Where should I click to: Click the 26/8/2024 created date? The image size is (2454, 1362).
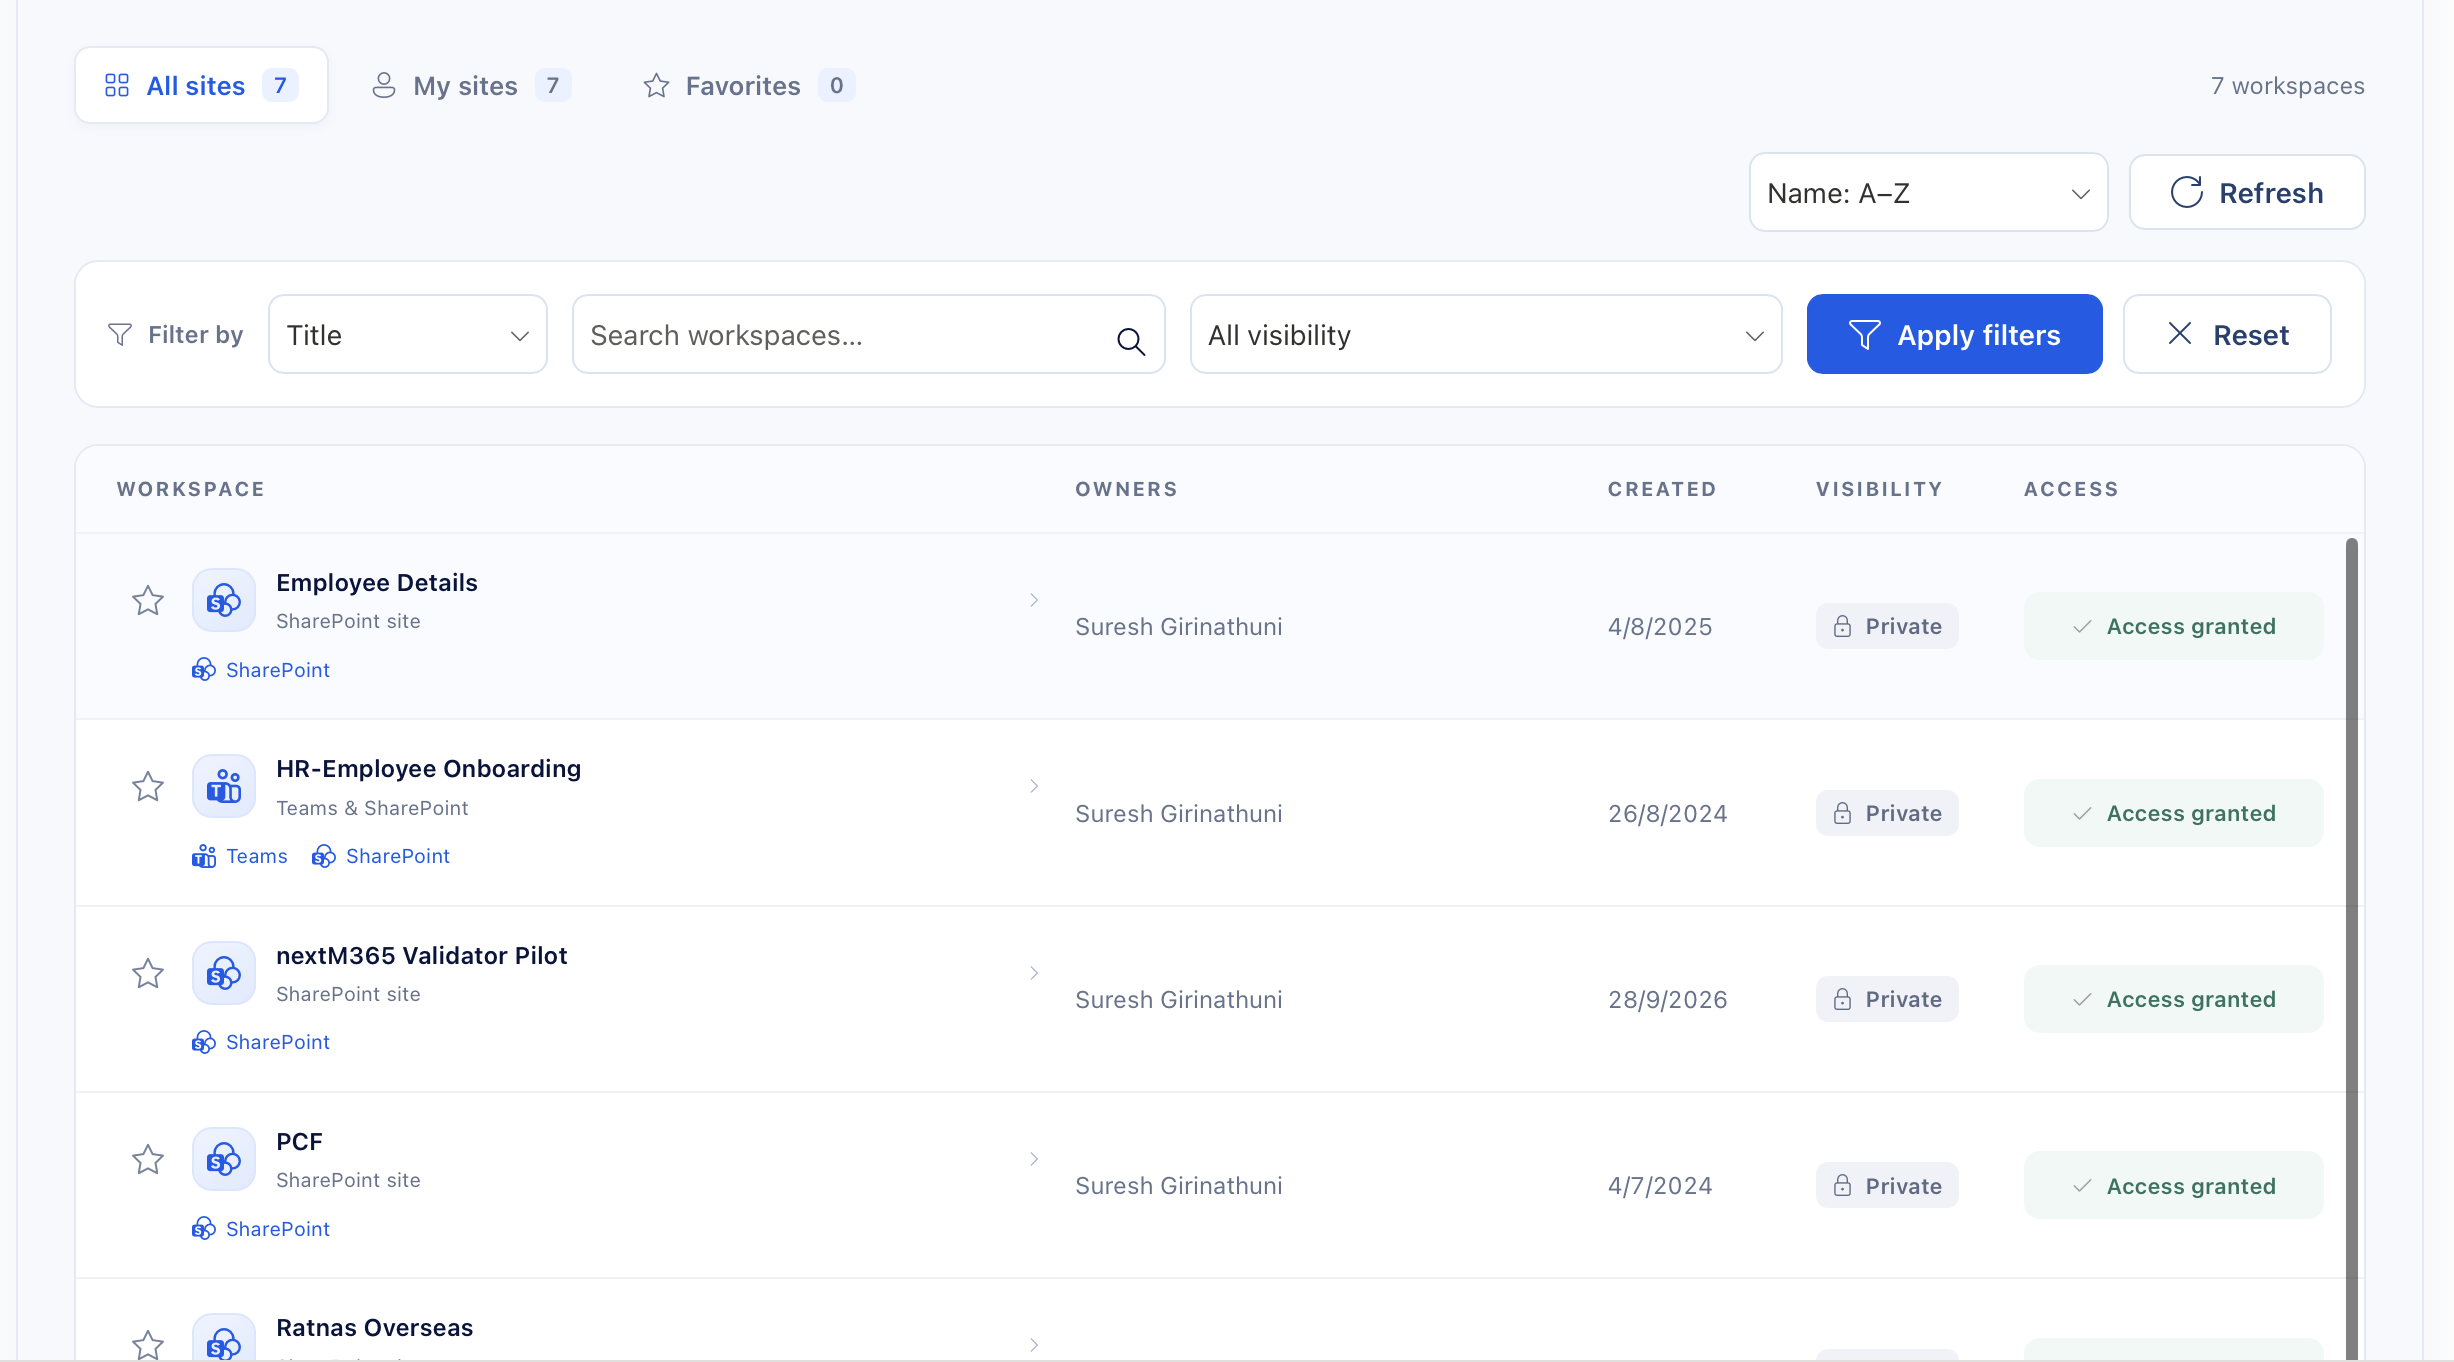point(1667,814)
